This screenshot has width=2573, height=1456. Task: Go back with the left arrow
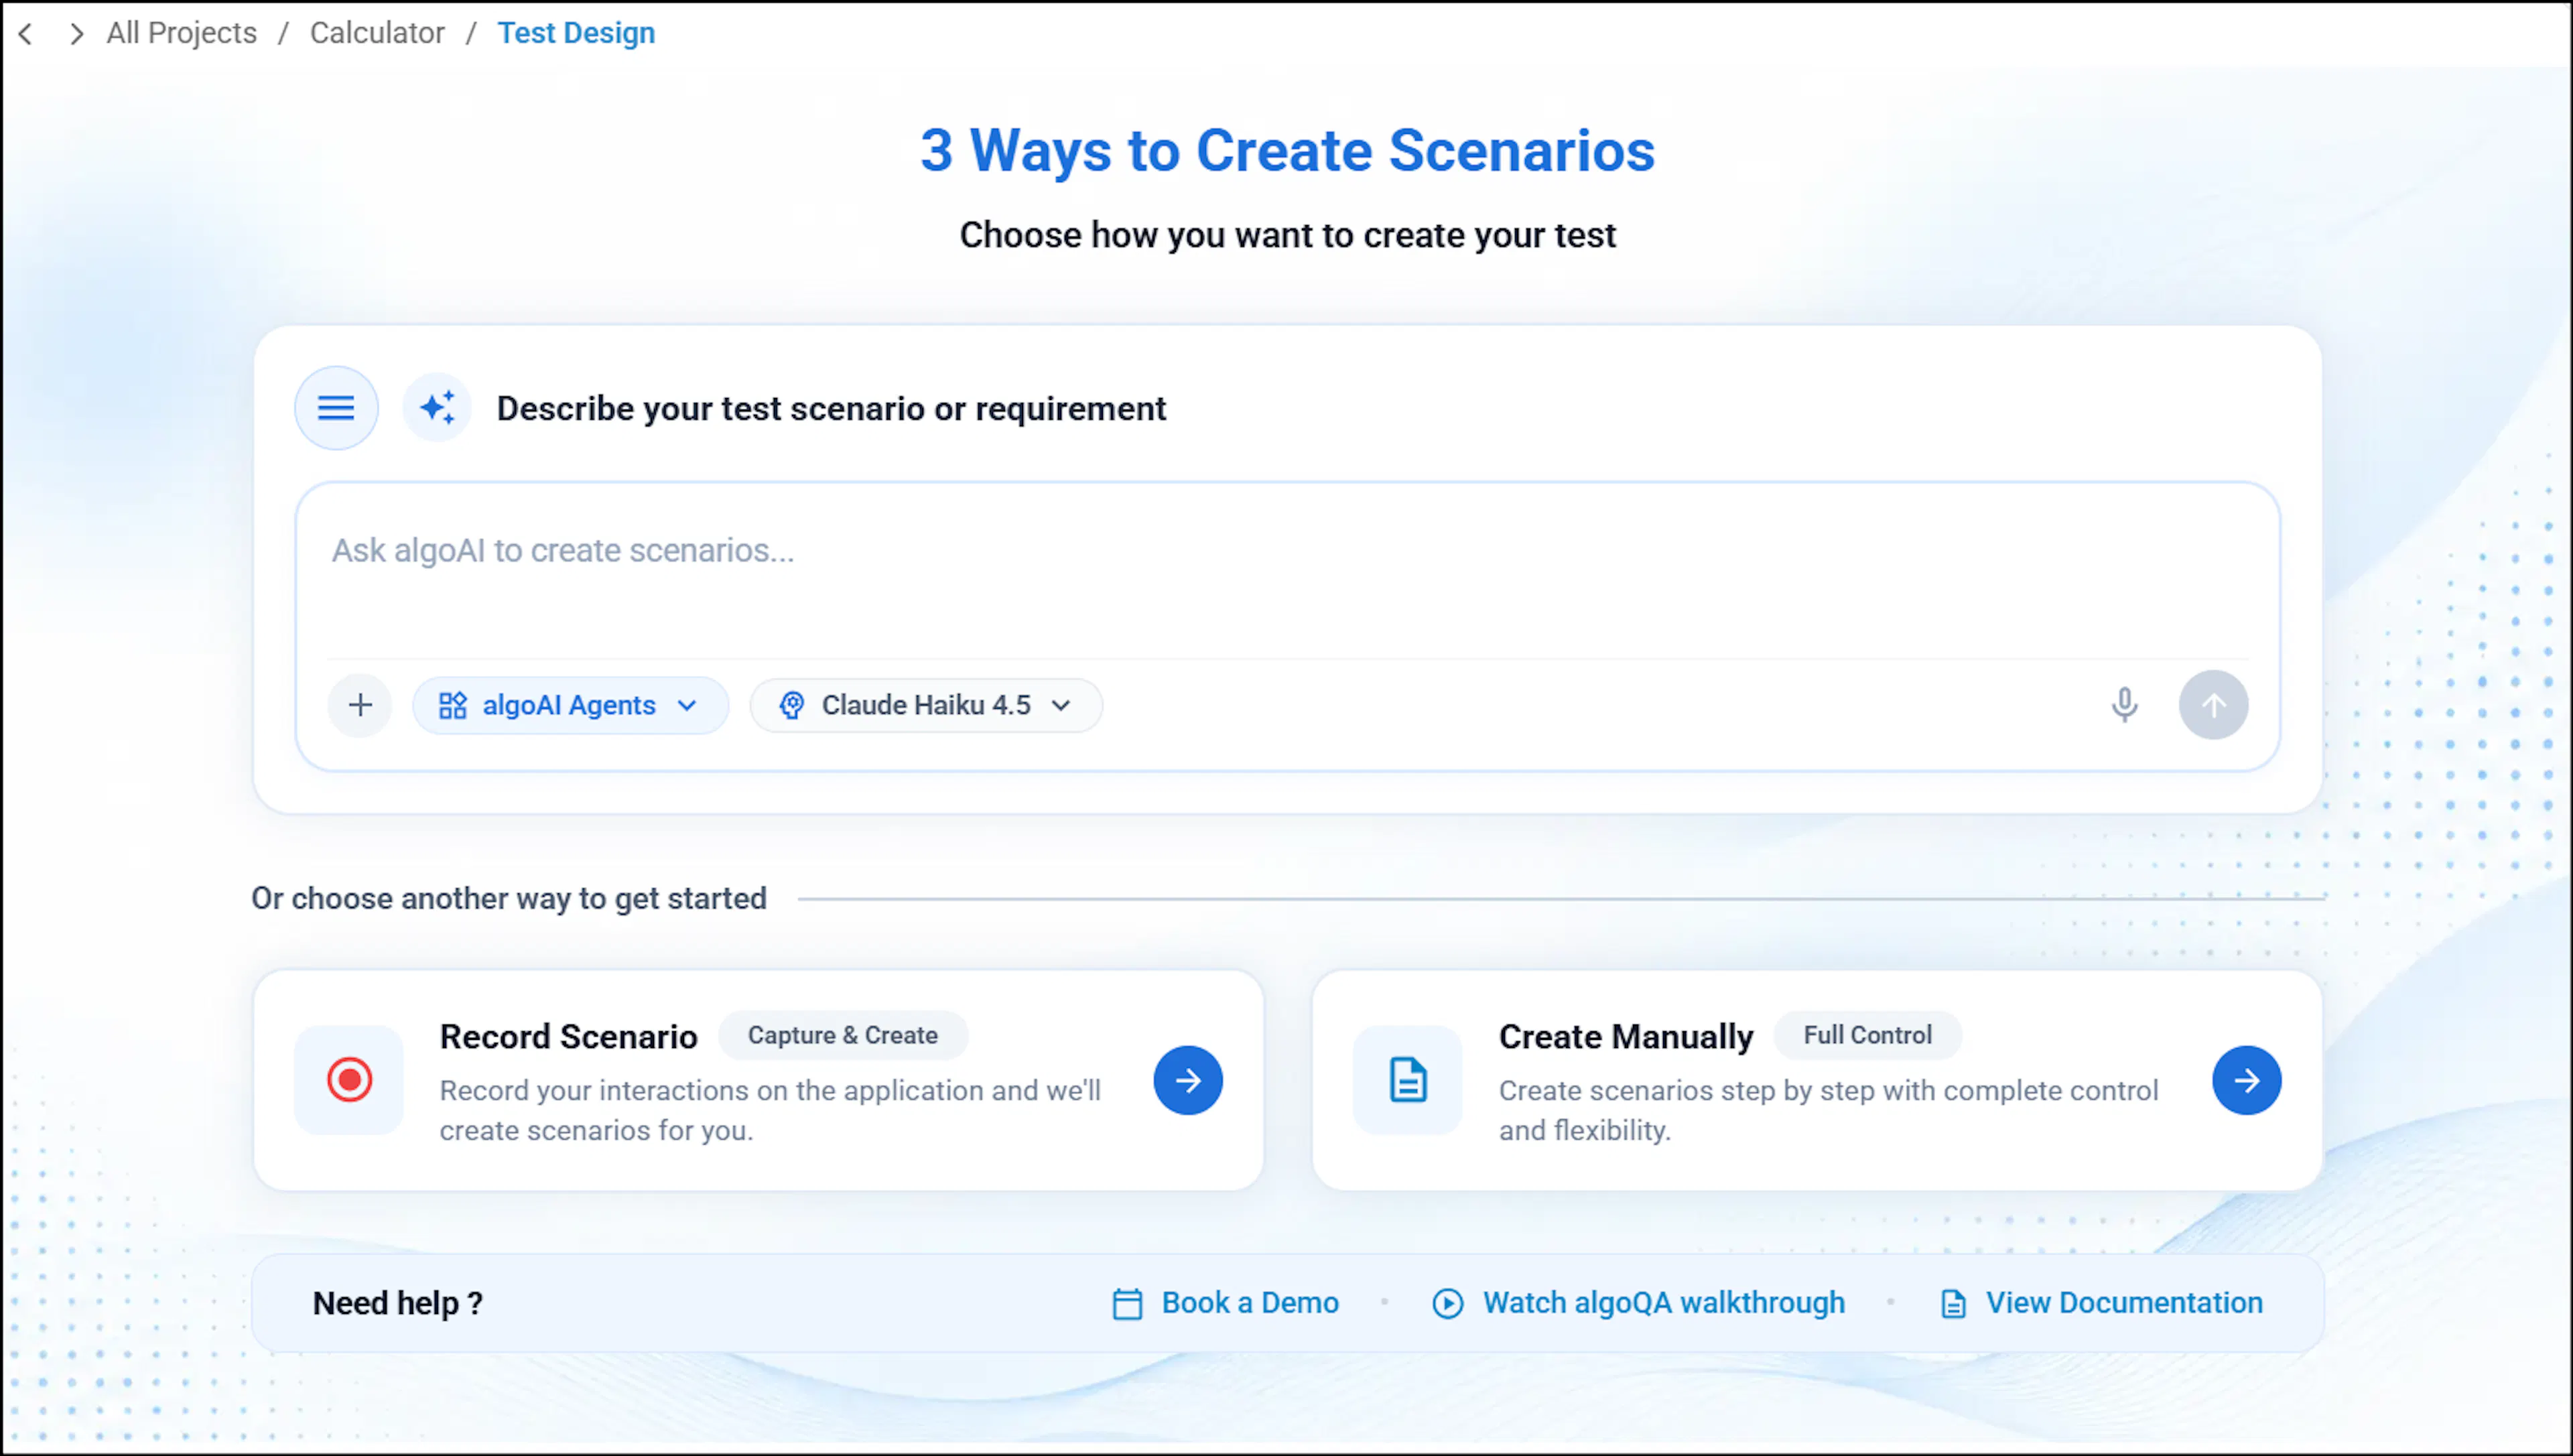pos(26,34)
